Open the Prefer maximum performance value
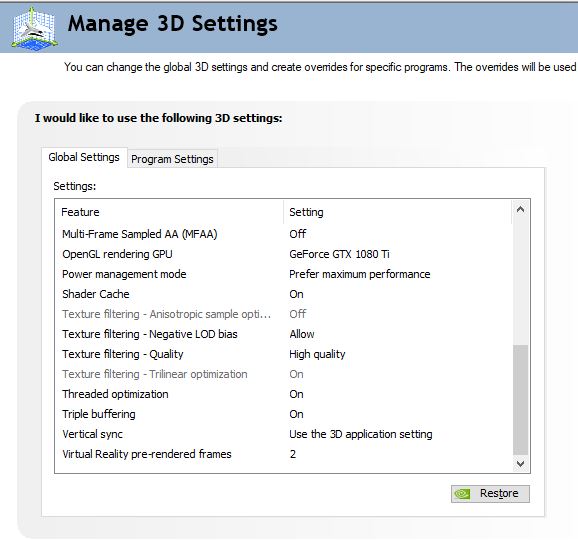The image size is (578, 540). [359, 274]
